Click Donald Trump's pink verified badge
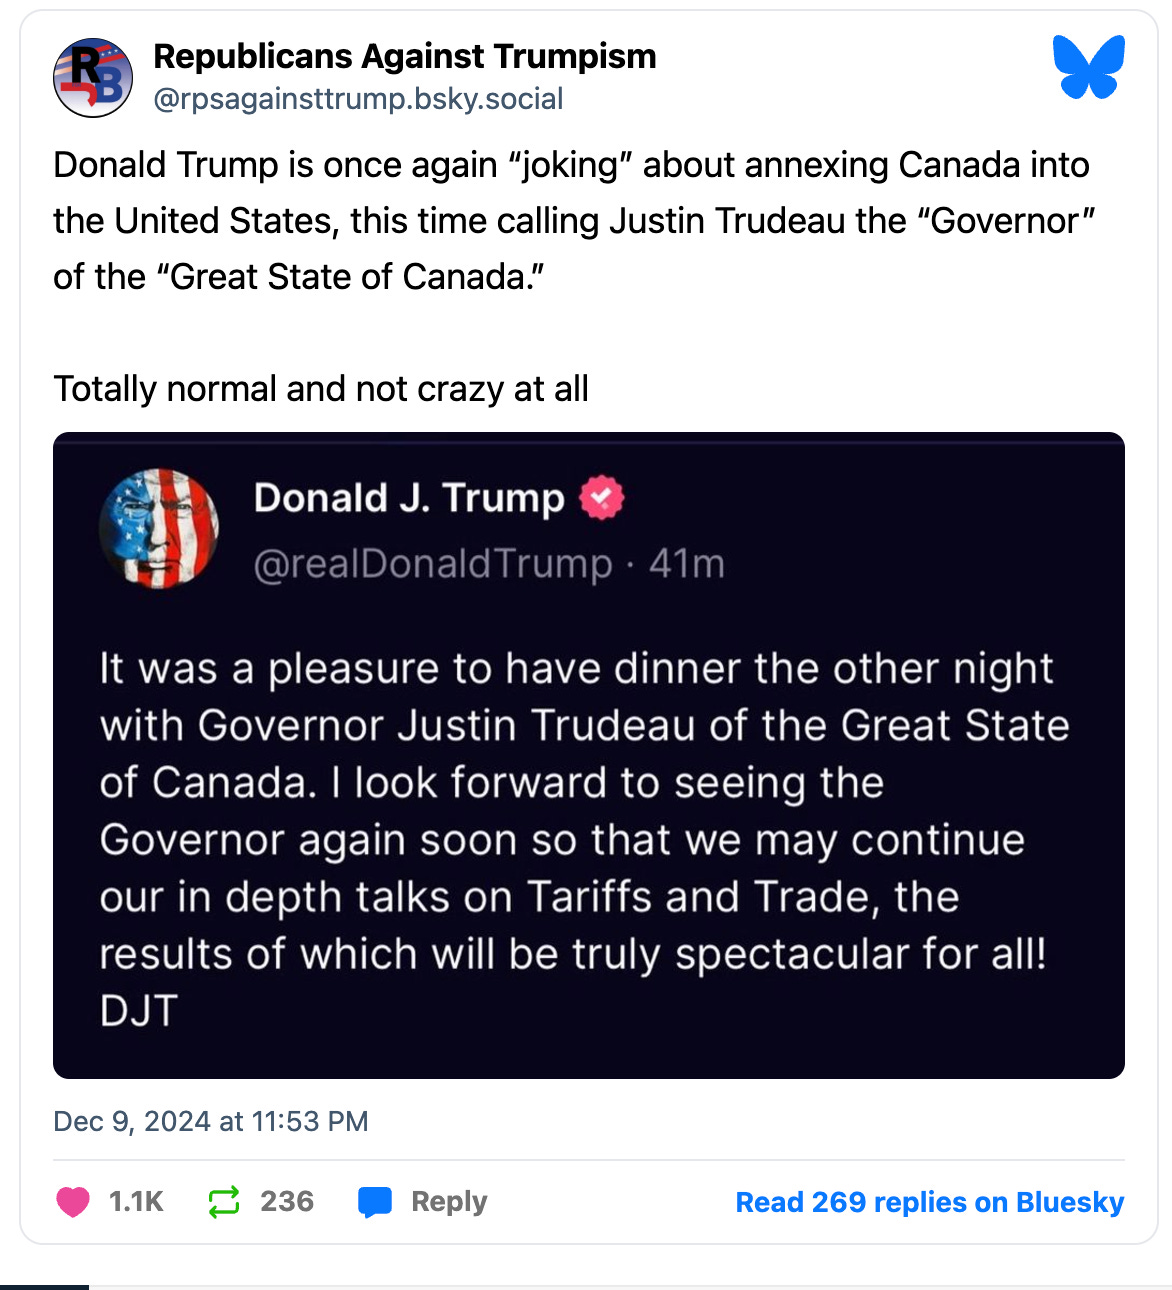1172x1290 pixels. pyautogui.click(x=601, y=497)
